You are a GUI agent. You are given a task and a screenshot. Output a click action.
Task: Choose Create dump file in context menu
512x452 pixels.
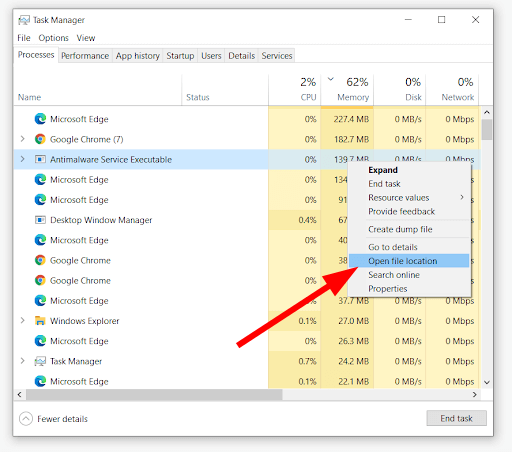pos(409,229)
